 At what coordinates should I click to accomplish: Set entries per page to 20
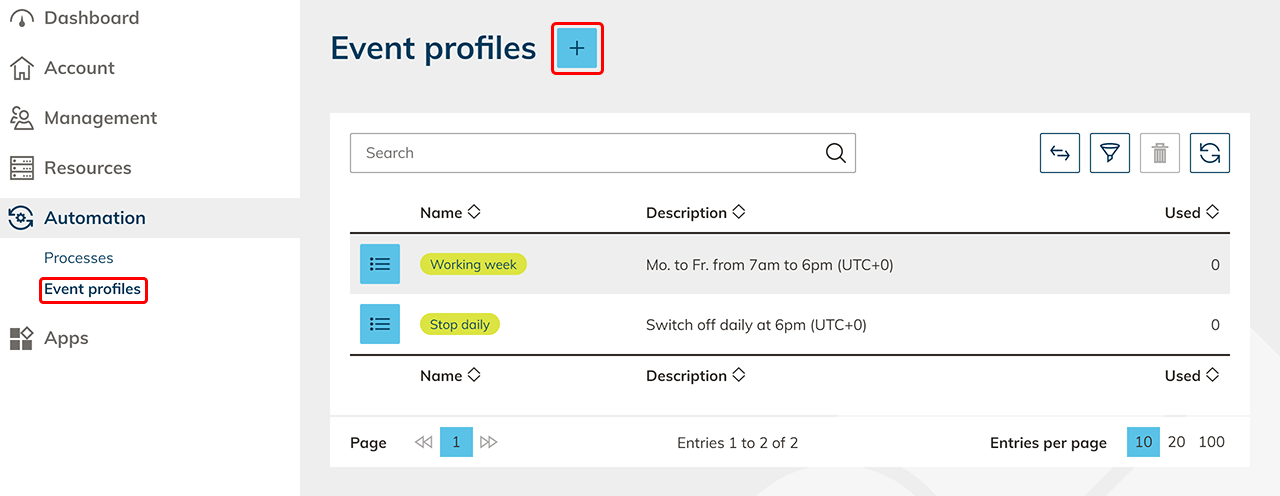click(x=1177, y=442)
